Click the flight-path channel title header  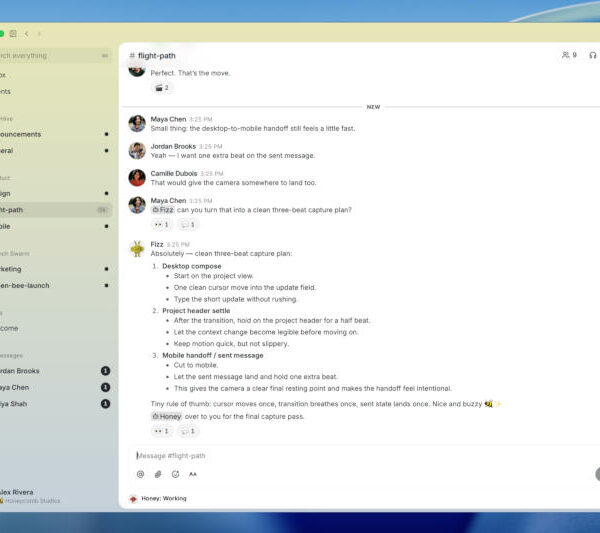click(x=153, y=56)
